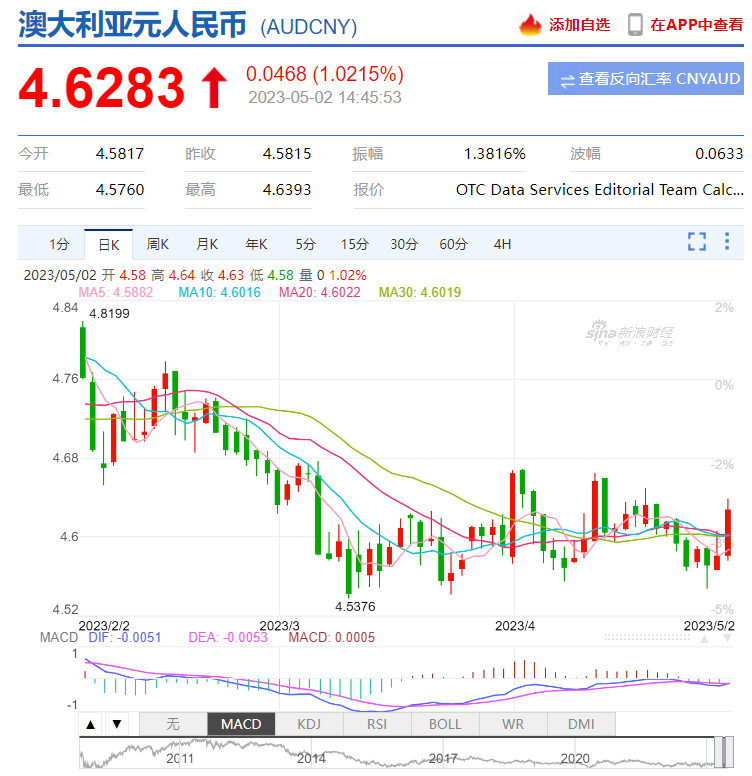The image size is (752, 776).
Task: Switch to the 60分 chart tab
Action: click(x=453, y=244)
